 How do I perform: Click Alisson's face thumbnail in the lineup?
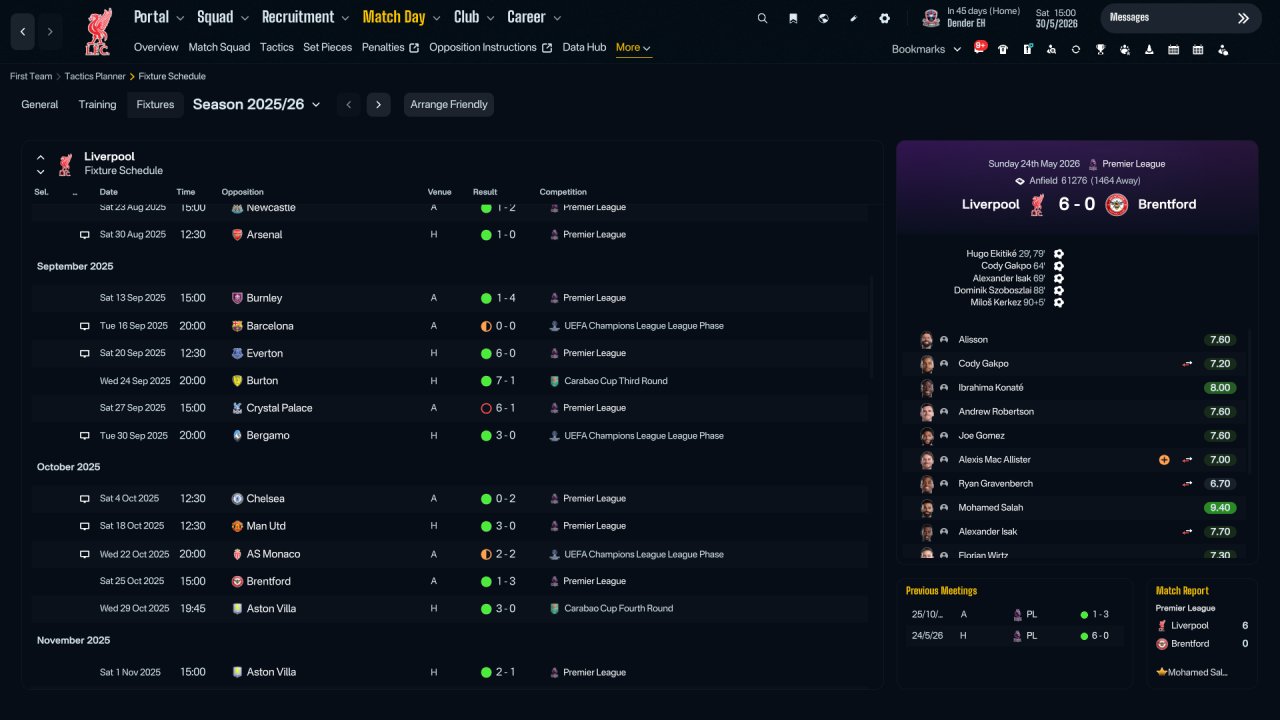927,340
